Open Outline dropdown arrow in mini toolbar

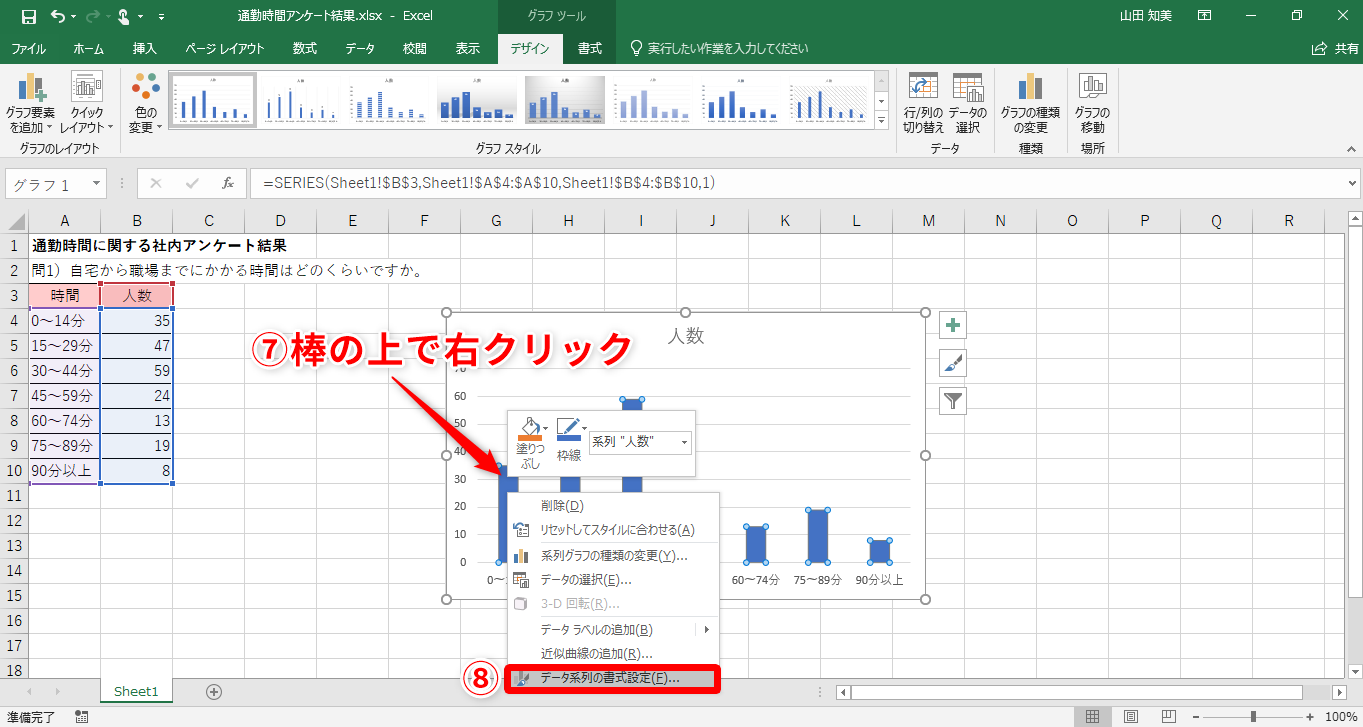point(584,428)
